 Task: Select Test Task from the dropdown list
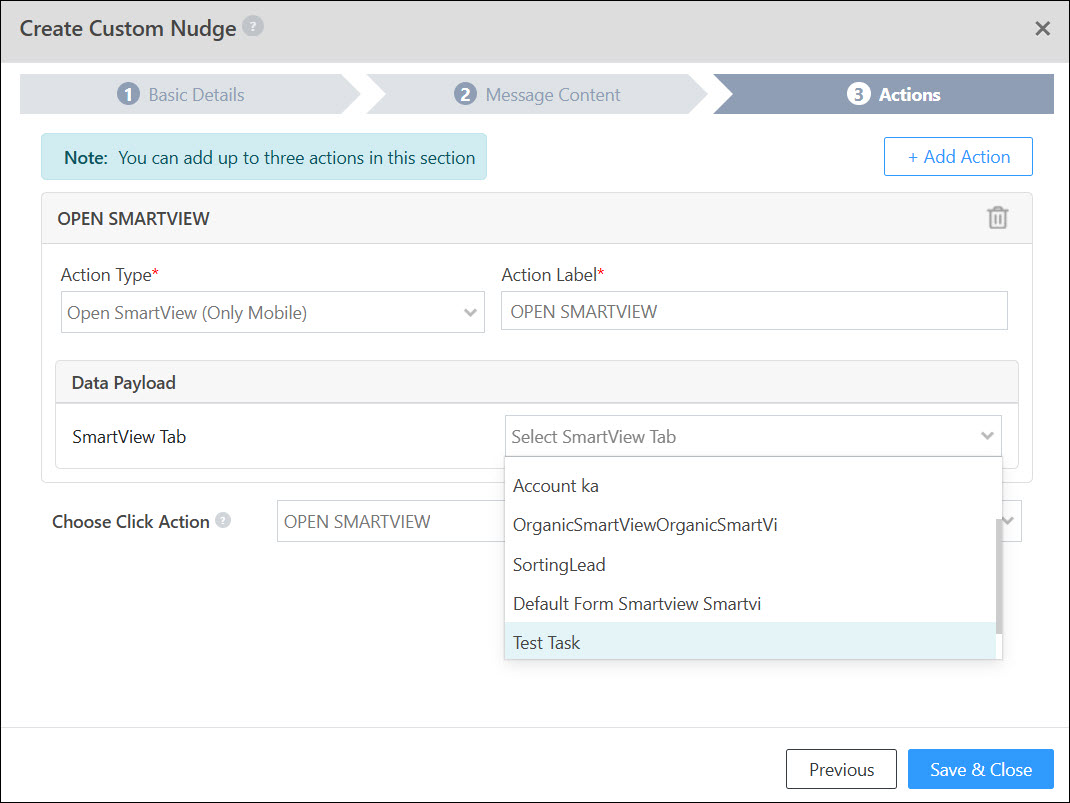[x=751, y=643]
